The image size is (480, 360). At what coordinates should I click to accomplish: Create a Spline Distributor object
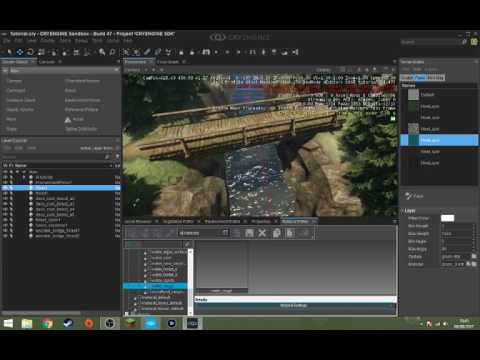pyautogui.click(x=81, y=129)
